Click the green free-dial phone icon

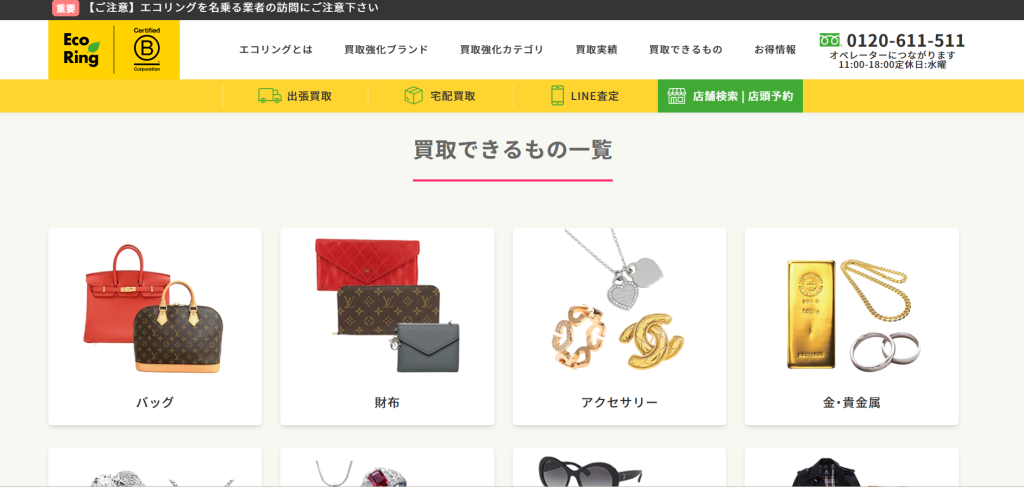(x=829, y=40)
